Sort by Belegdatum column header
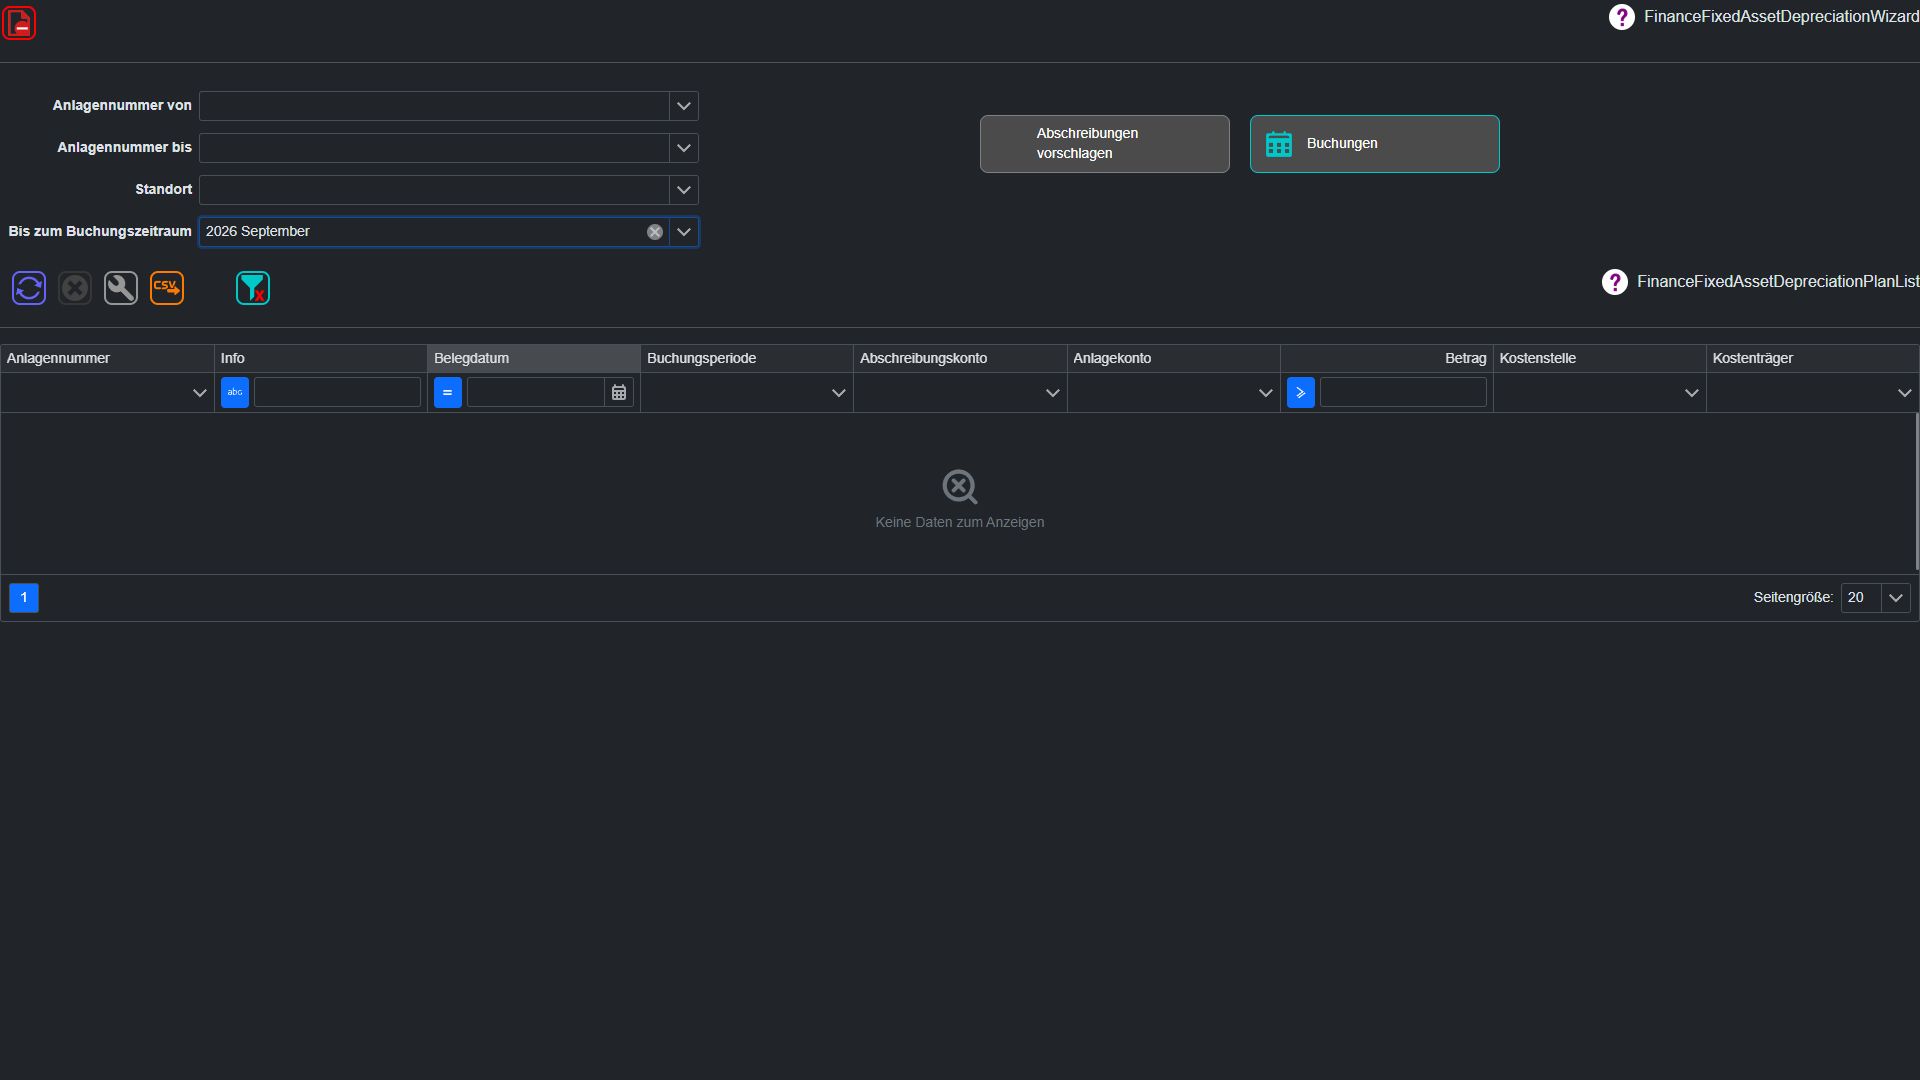The width and height of the screenshot is (1920, 1080). tap(534, 358)
